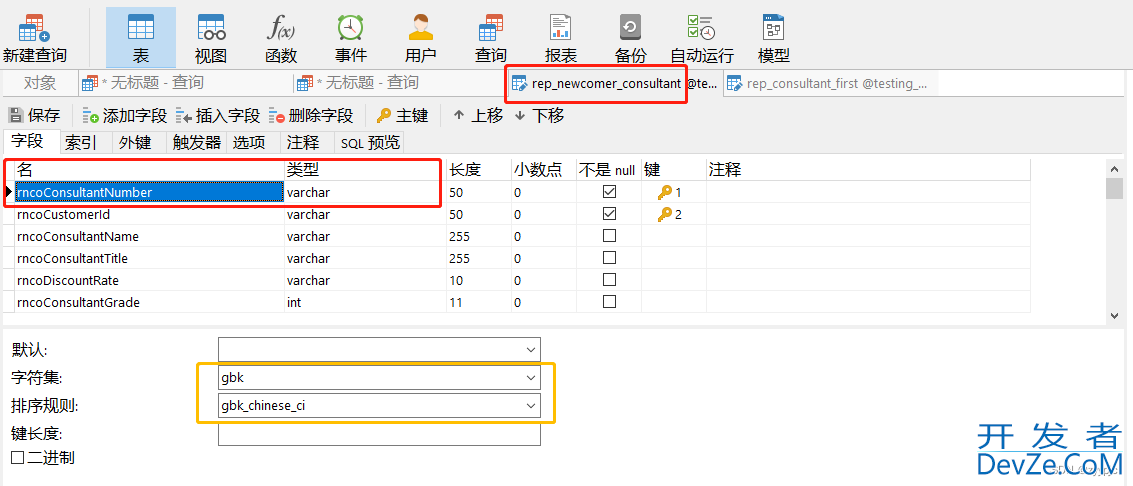Select the rncoConsultantTitle field name

tap(149, 258)
